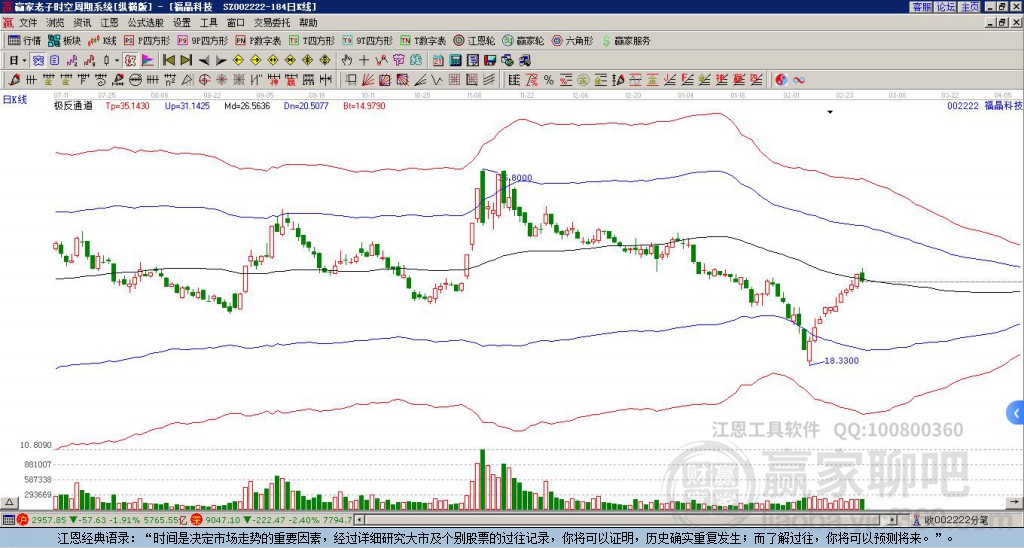Click the circle with horizontal line tool
1024x548 pixels.
click(135, 80)
